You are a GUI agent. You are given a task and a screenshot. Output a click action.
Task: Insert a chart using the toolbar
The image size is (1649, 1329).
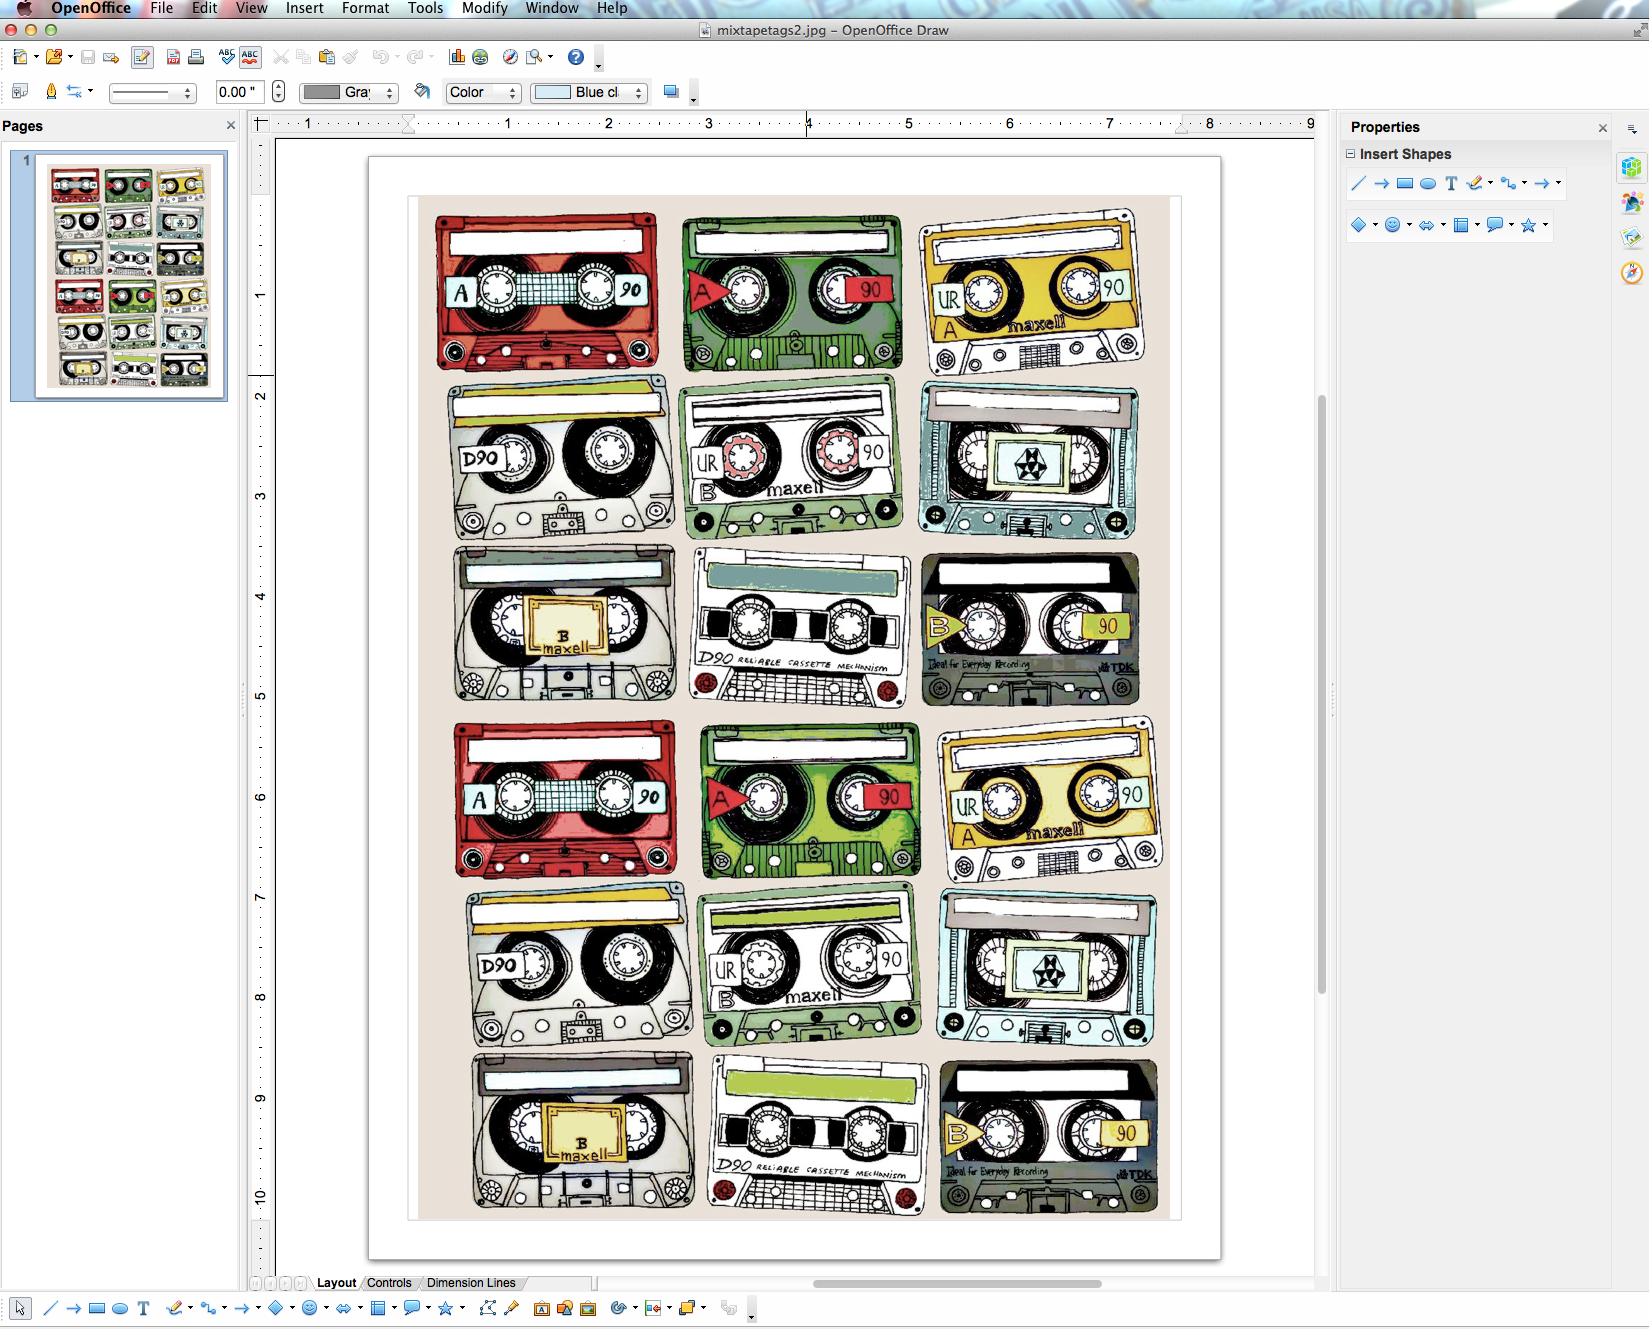(457, 57)
